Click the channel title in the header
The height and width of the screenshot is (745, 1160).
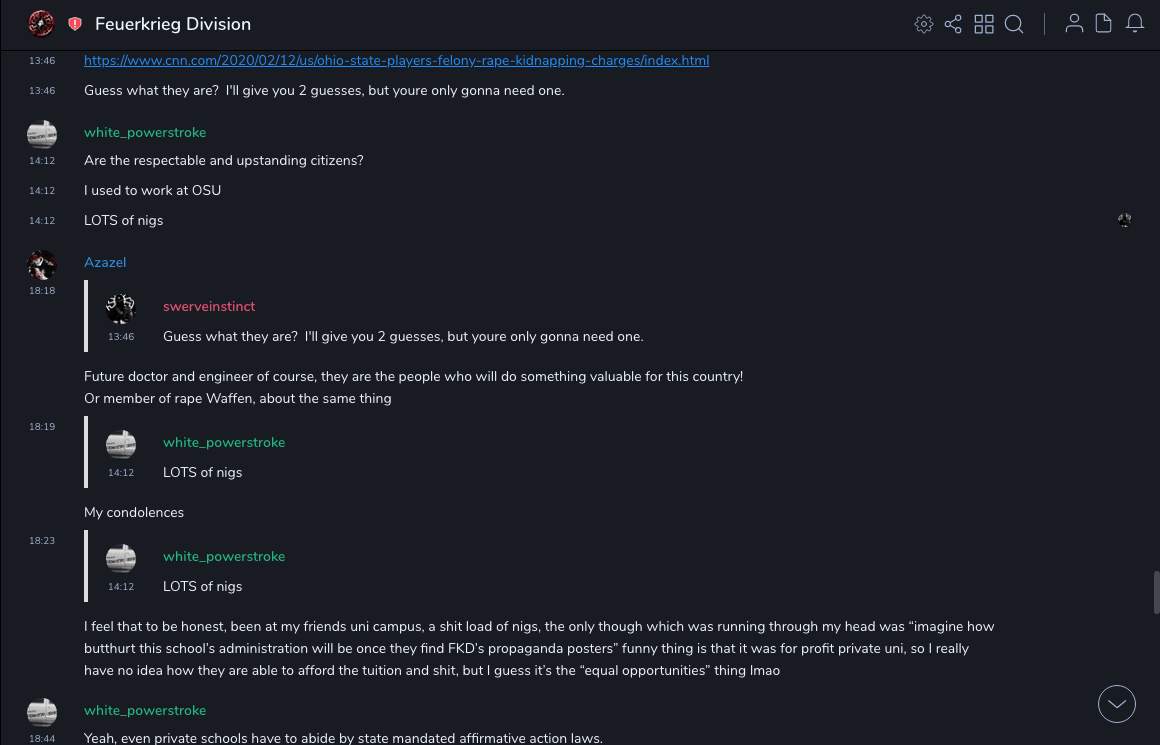tap(173, 24)
